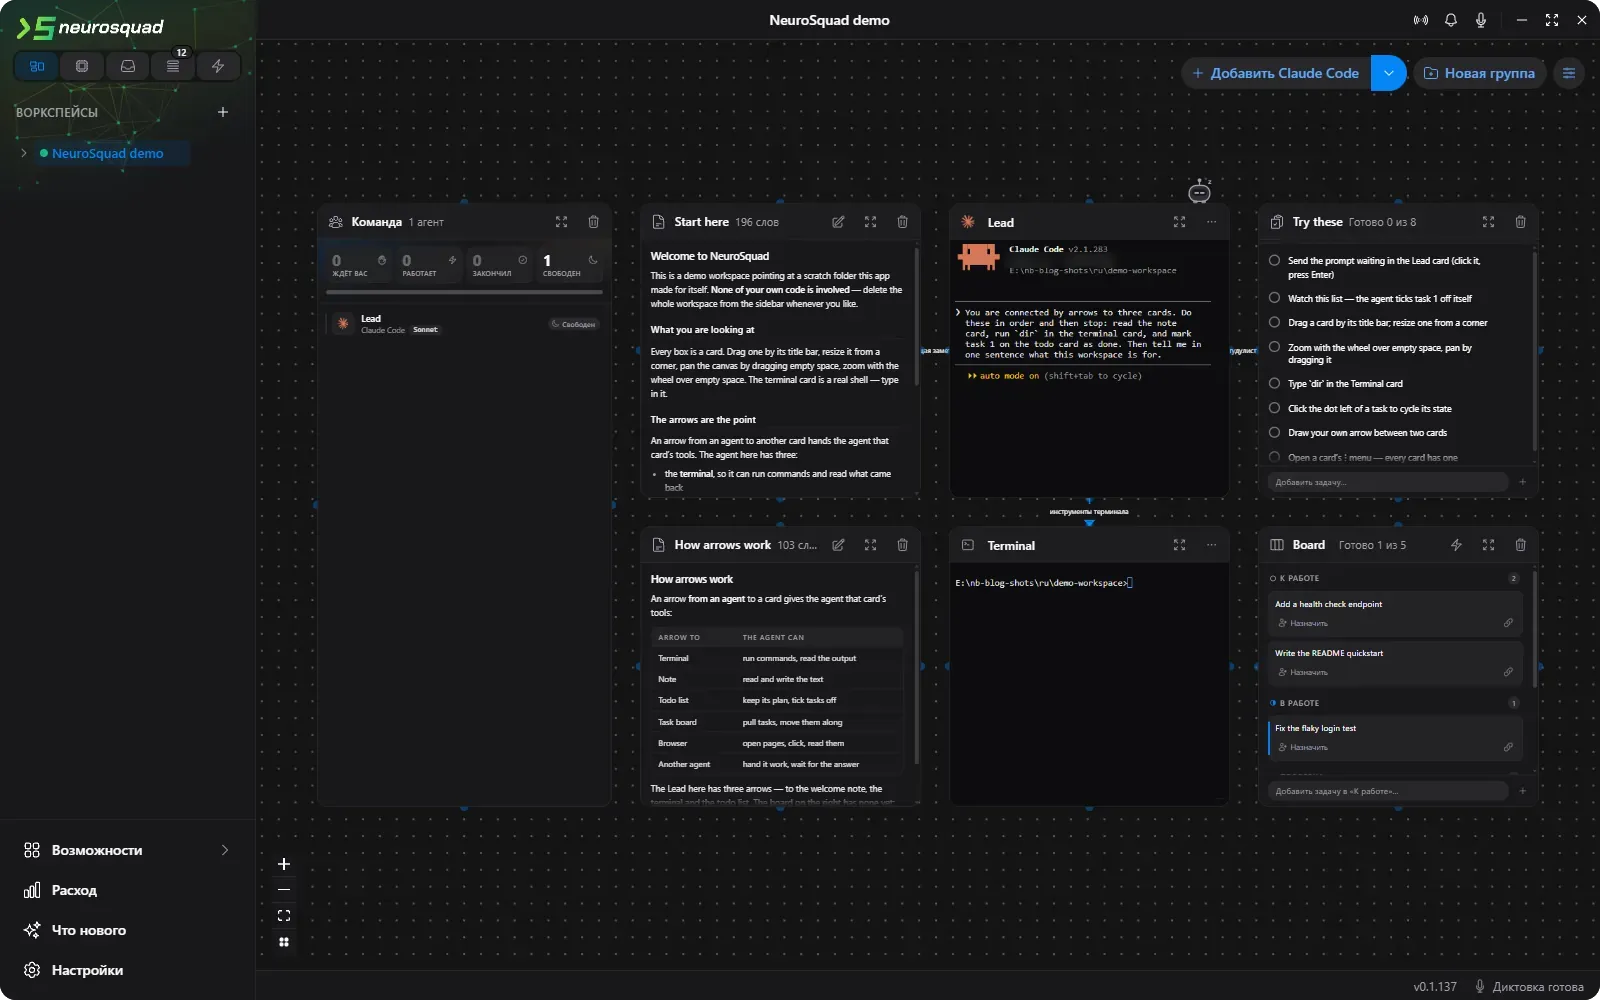Screen dimensions: 1600x1000
Task: Maximize the How arrows work card
Action: [x=870, y=545]
